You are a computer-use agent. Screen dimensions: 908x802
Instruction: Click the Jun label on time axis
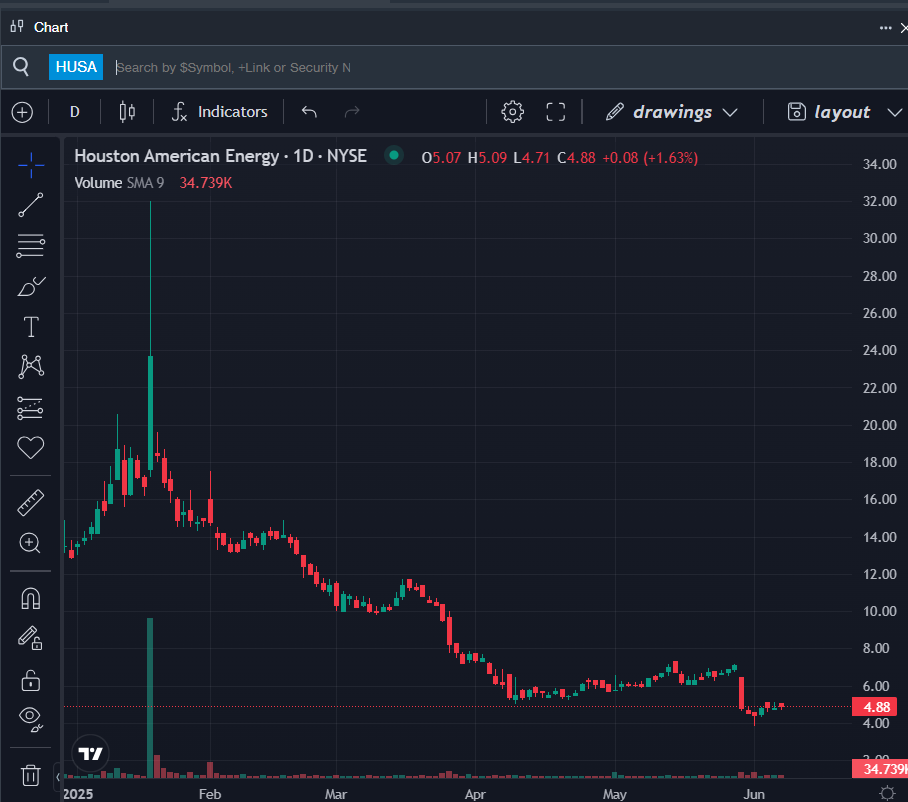coord(754,794)
